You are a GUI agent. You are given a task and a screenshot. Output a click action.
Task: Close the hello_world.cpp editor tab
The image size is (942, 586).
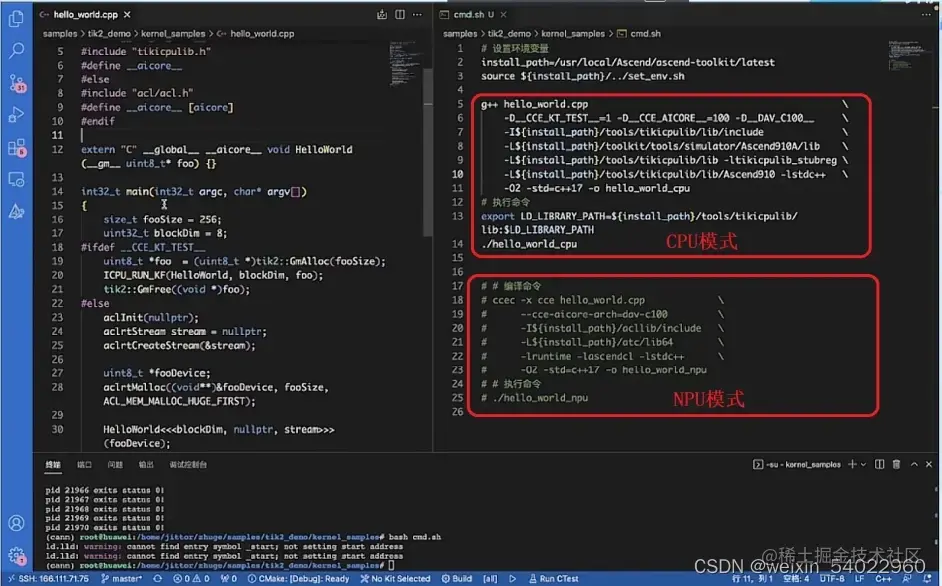[x=127, y=14]
